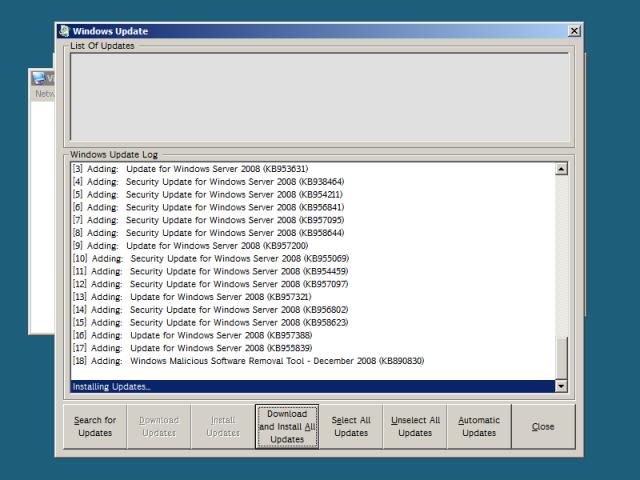Click the log scrollbar up arrow

(x=561, y=169)
